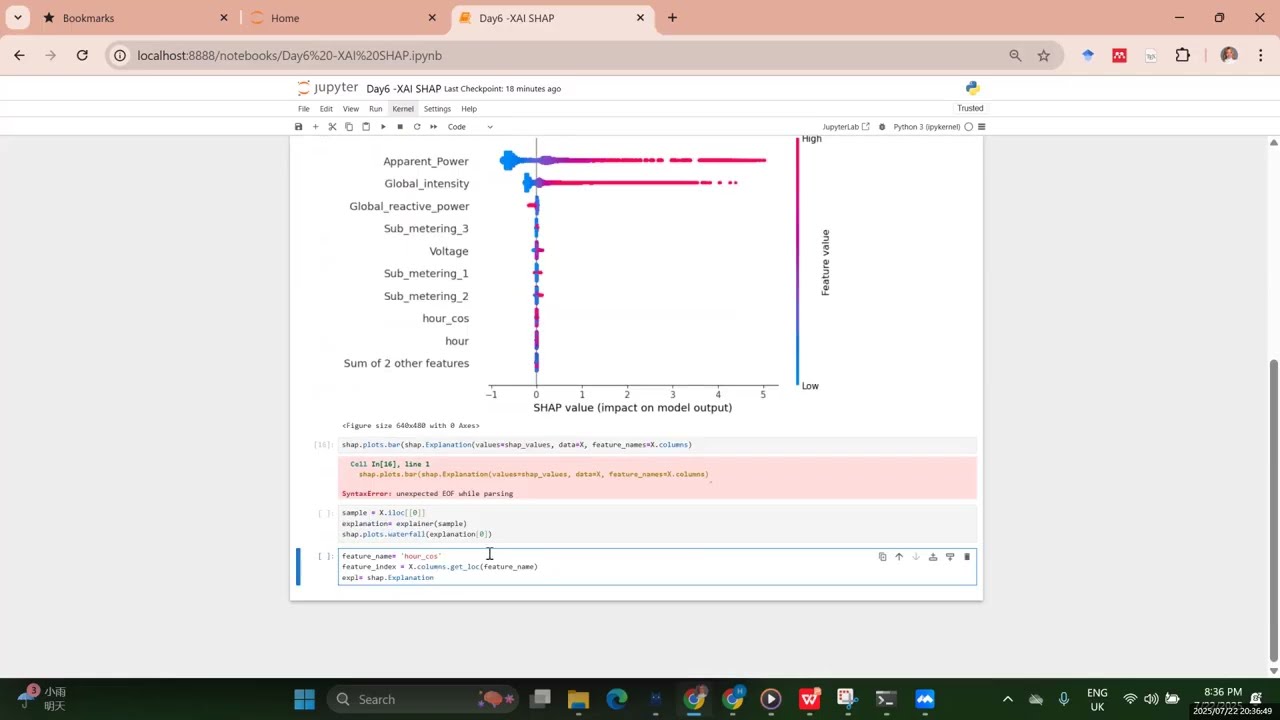Open the cell type Code dropdown
The height and width of the screenshot is (720, 1280).
470,127
